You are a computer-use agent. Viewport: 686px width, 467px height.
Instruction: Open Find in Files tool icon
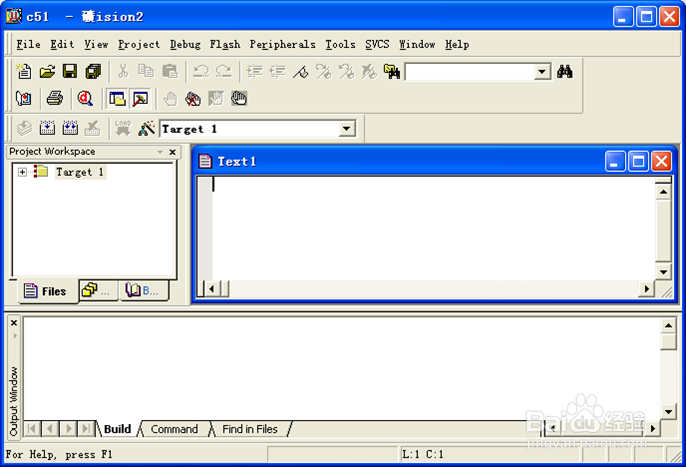coord(392,71)
